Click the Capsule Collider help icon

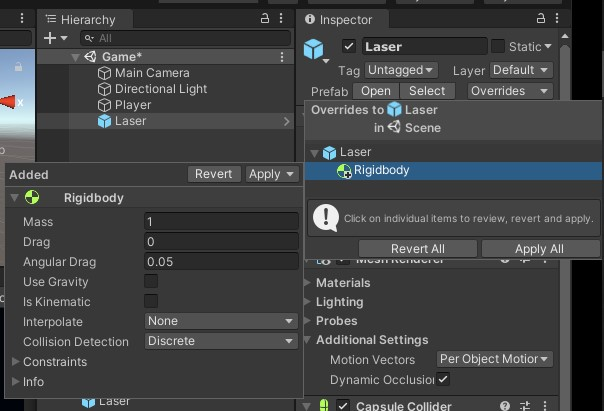505,406
